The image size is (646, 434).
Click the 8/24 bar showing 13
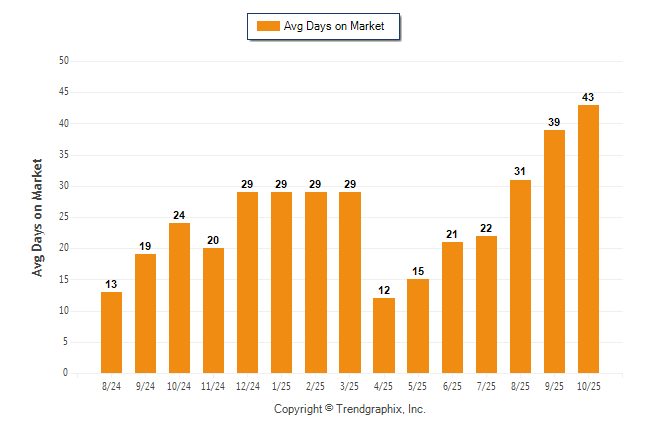click(112, 332)
